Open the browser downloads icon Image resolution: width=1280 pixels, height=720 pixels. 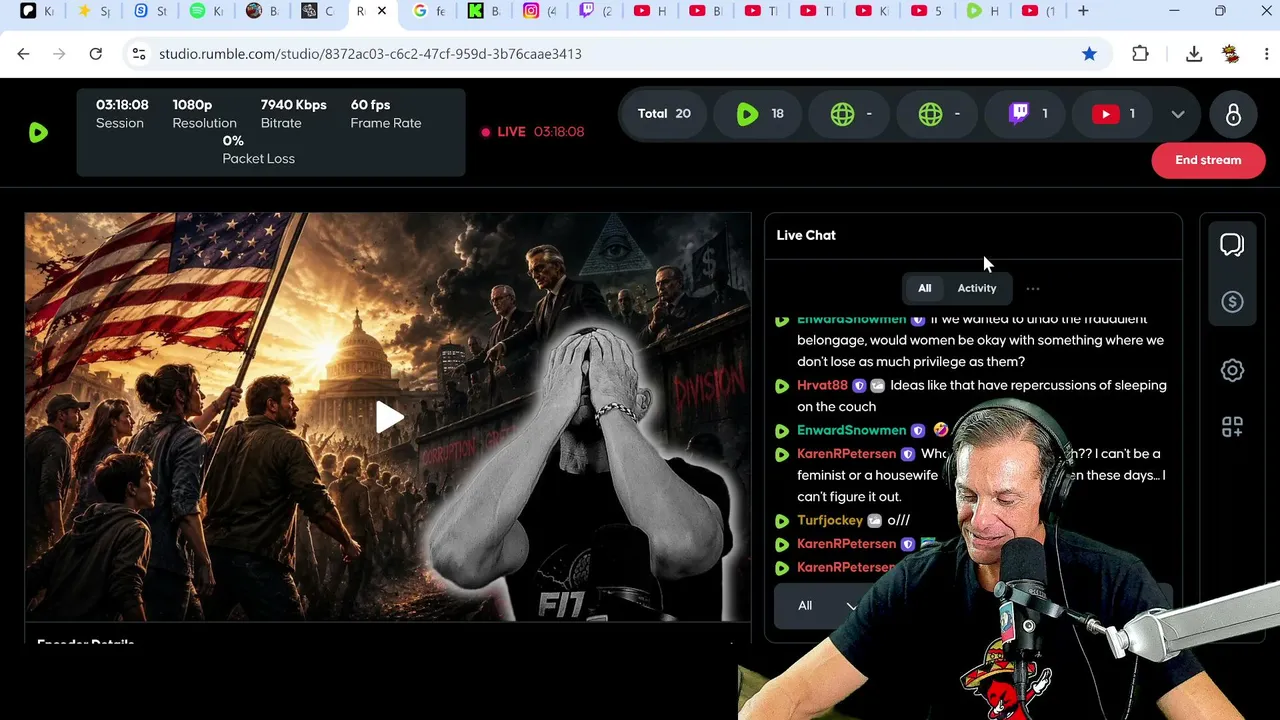1194,54
